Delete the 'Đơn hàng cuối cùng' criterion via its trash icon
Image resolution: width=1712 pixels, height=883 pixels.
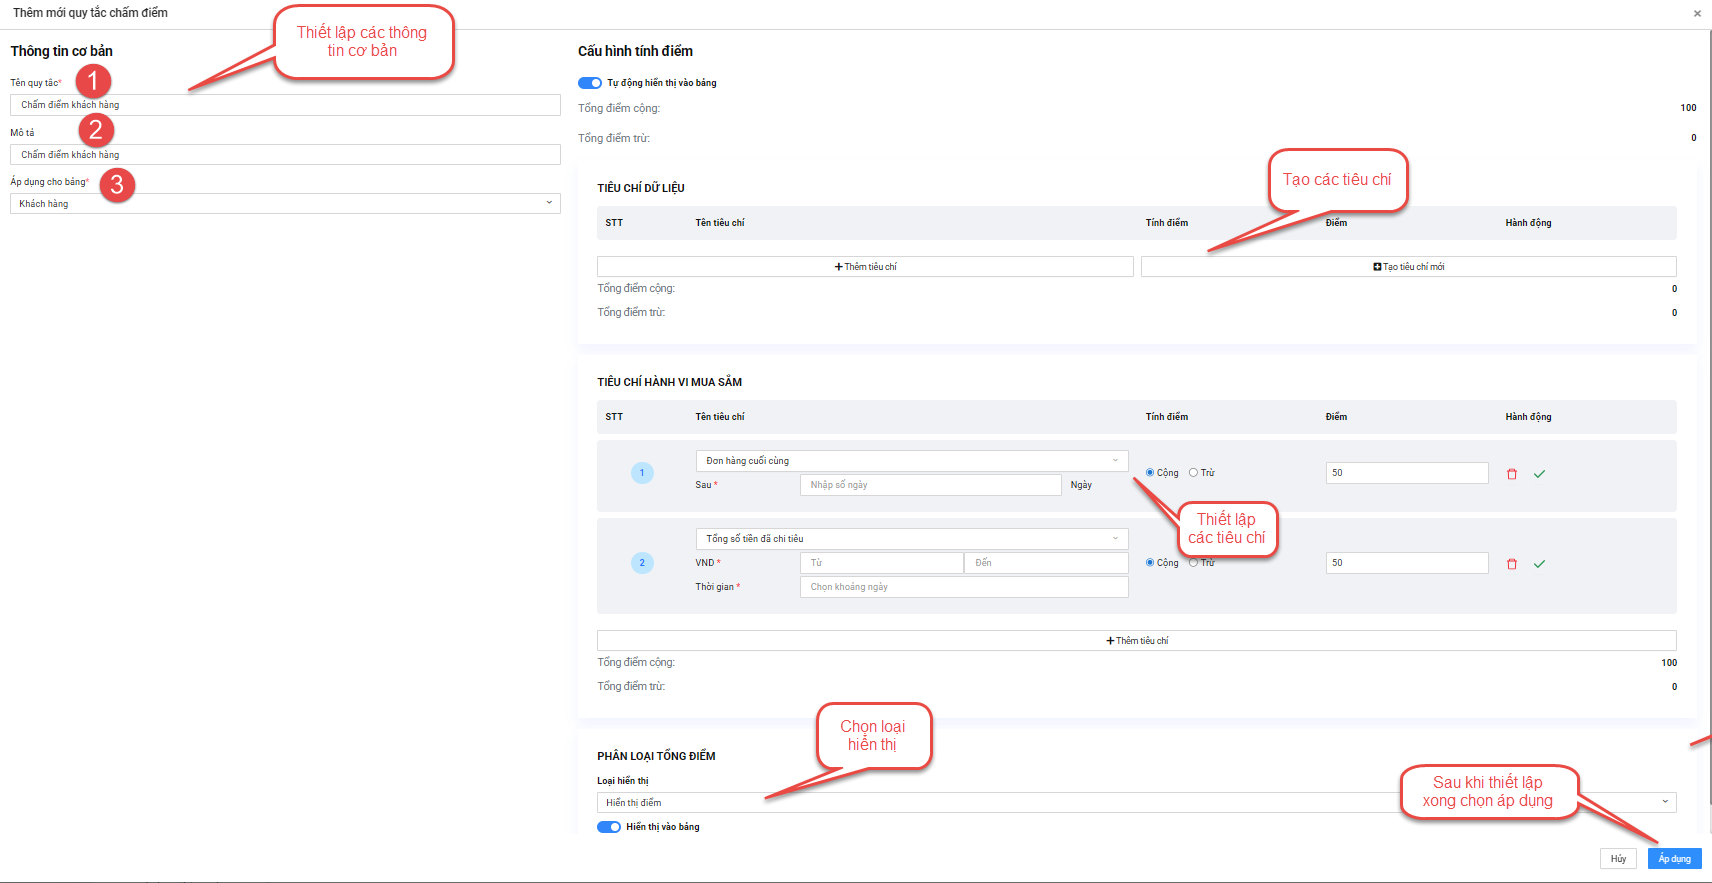point(1511,474)
